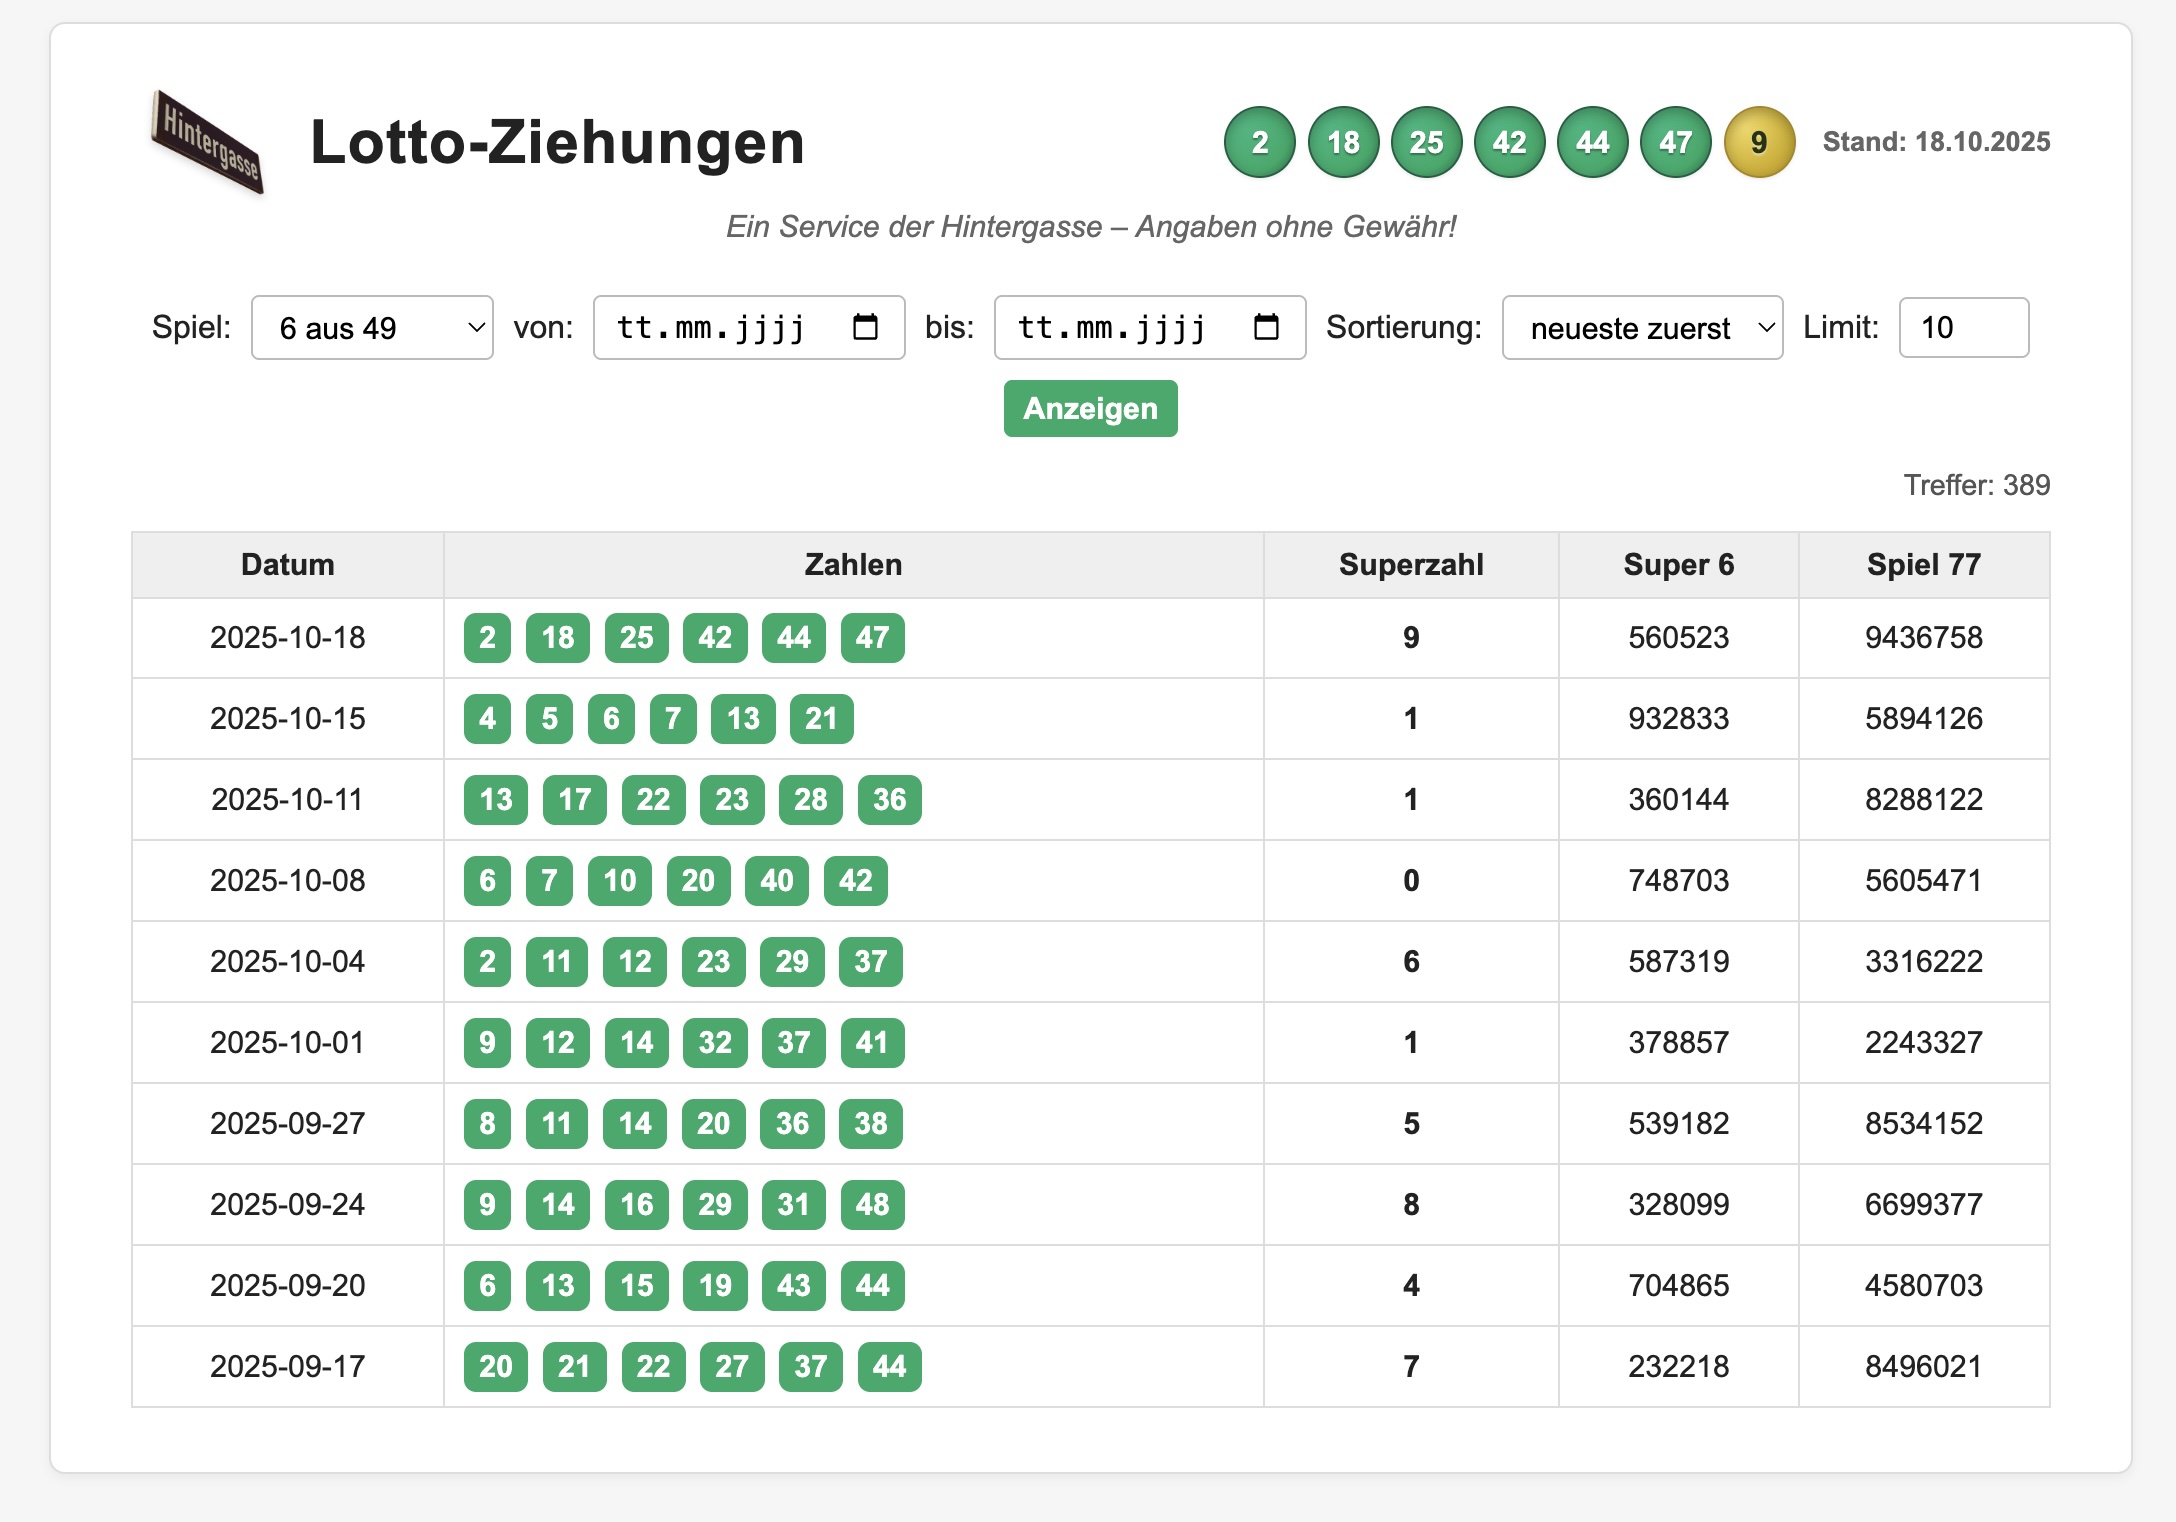The width and height of the screenshot is (2176, 1522).
Task: Click the green header ball 2
Action: 1260,142
